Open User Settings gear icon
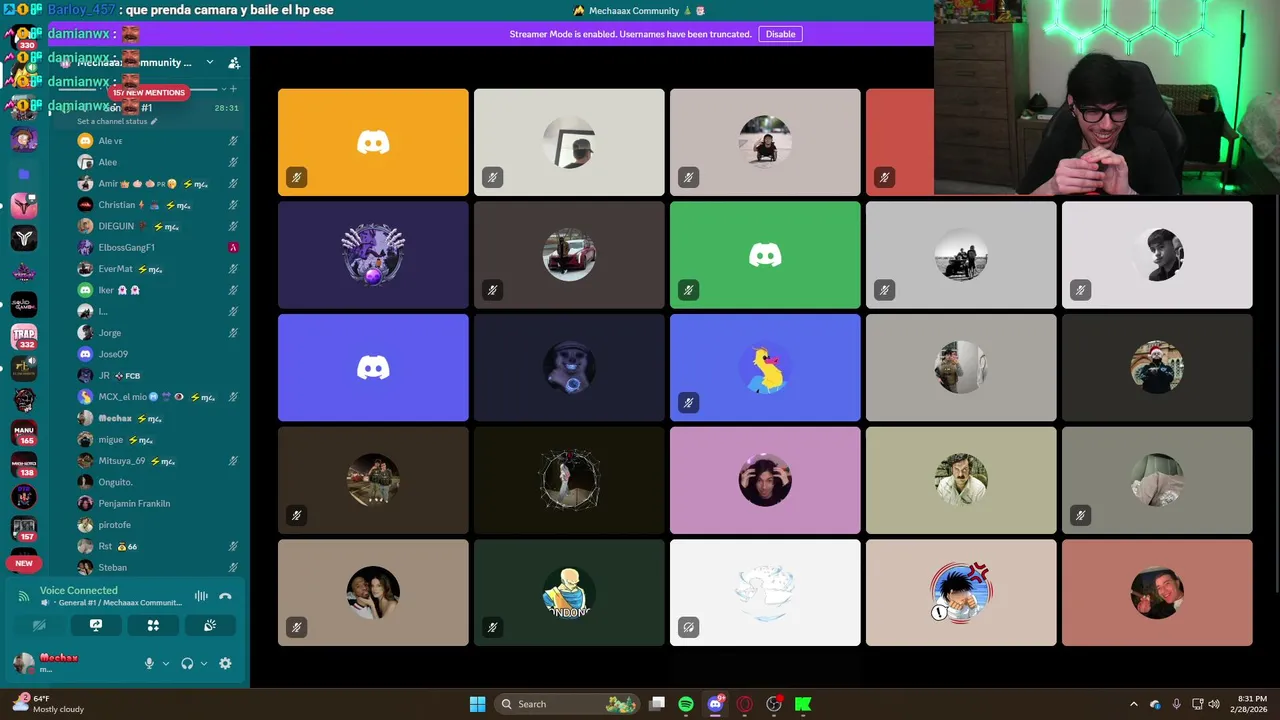The height and width of the screenshot is (720, 1280). point(225,663)
